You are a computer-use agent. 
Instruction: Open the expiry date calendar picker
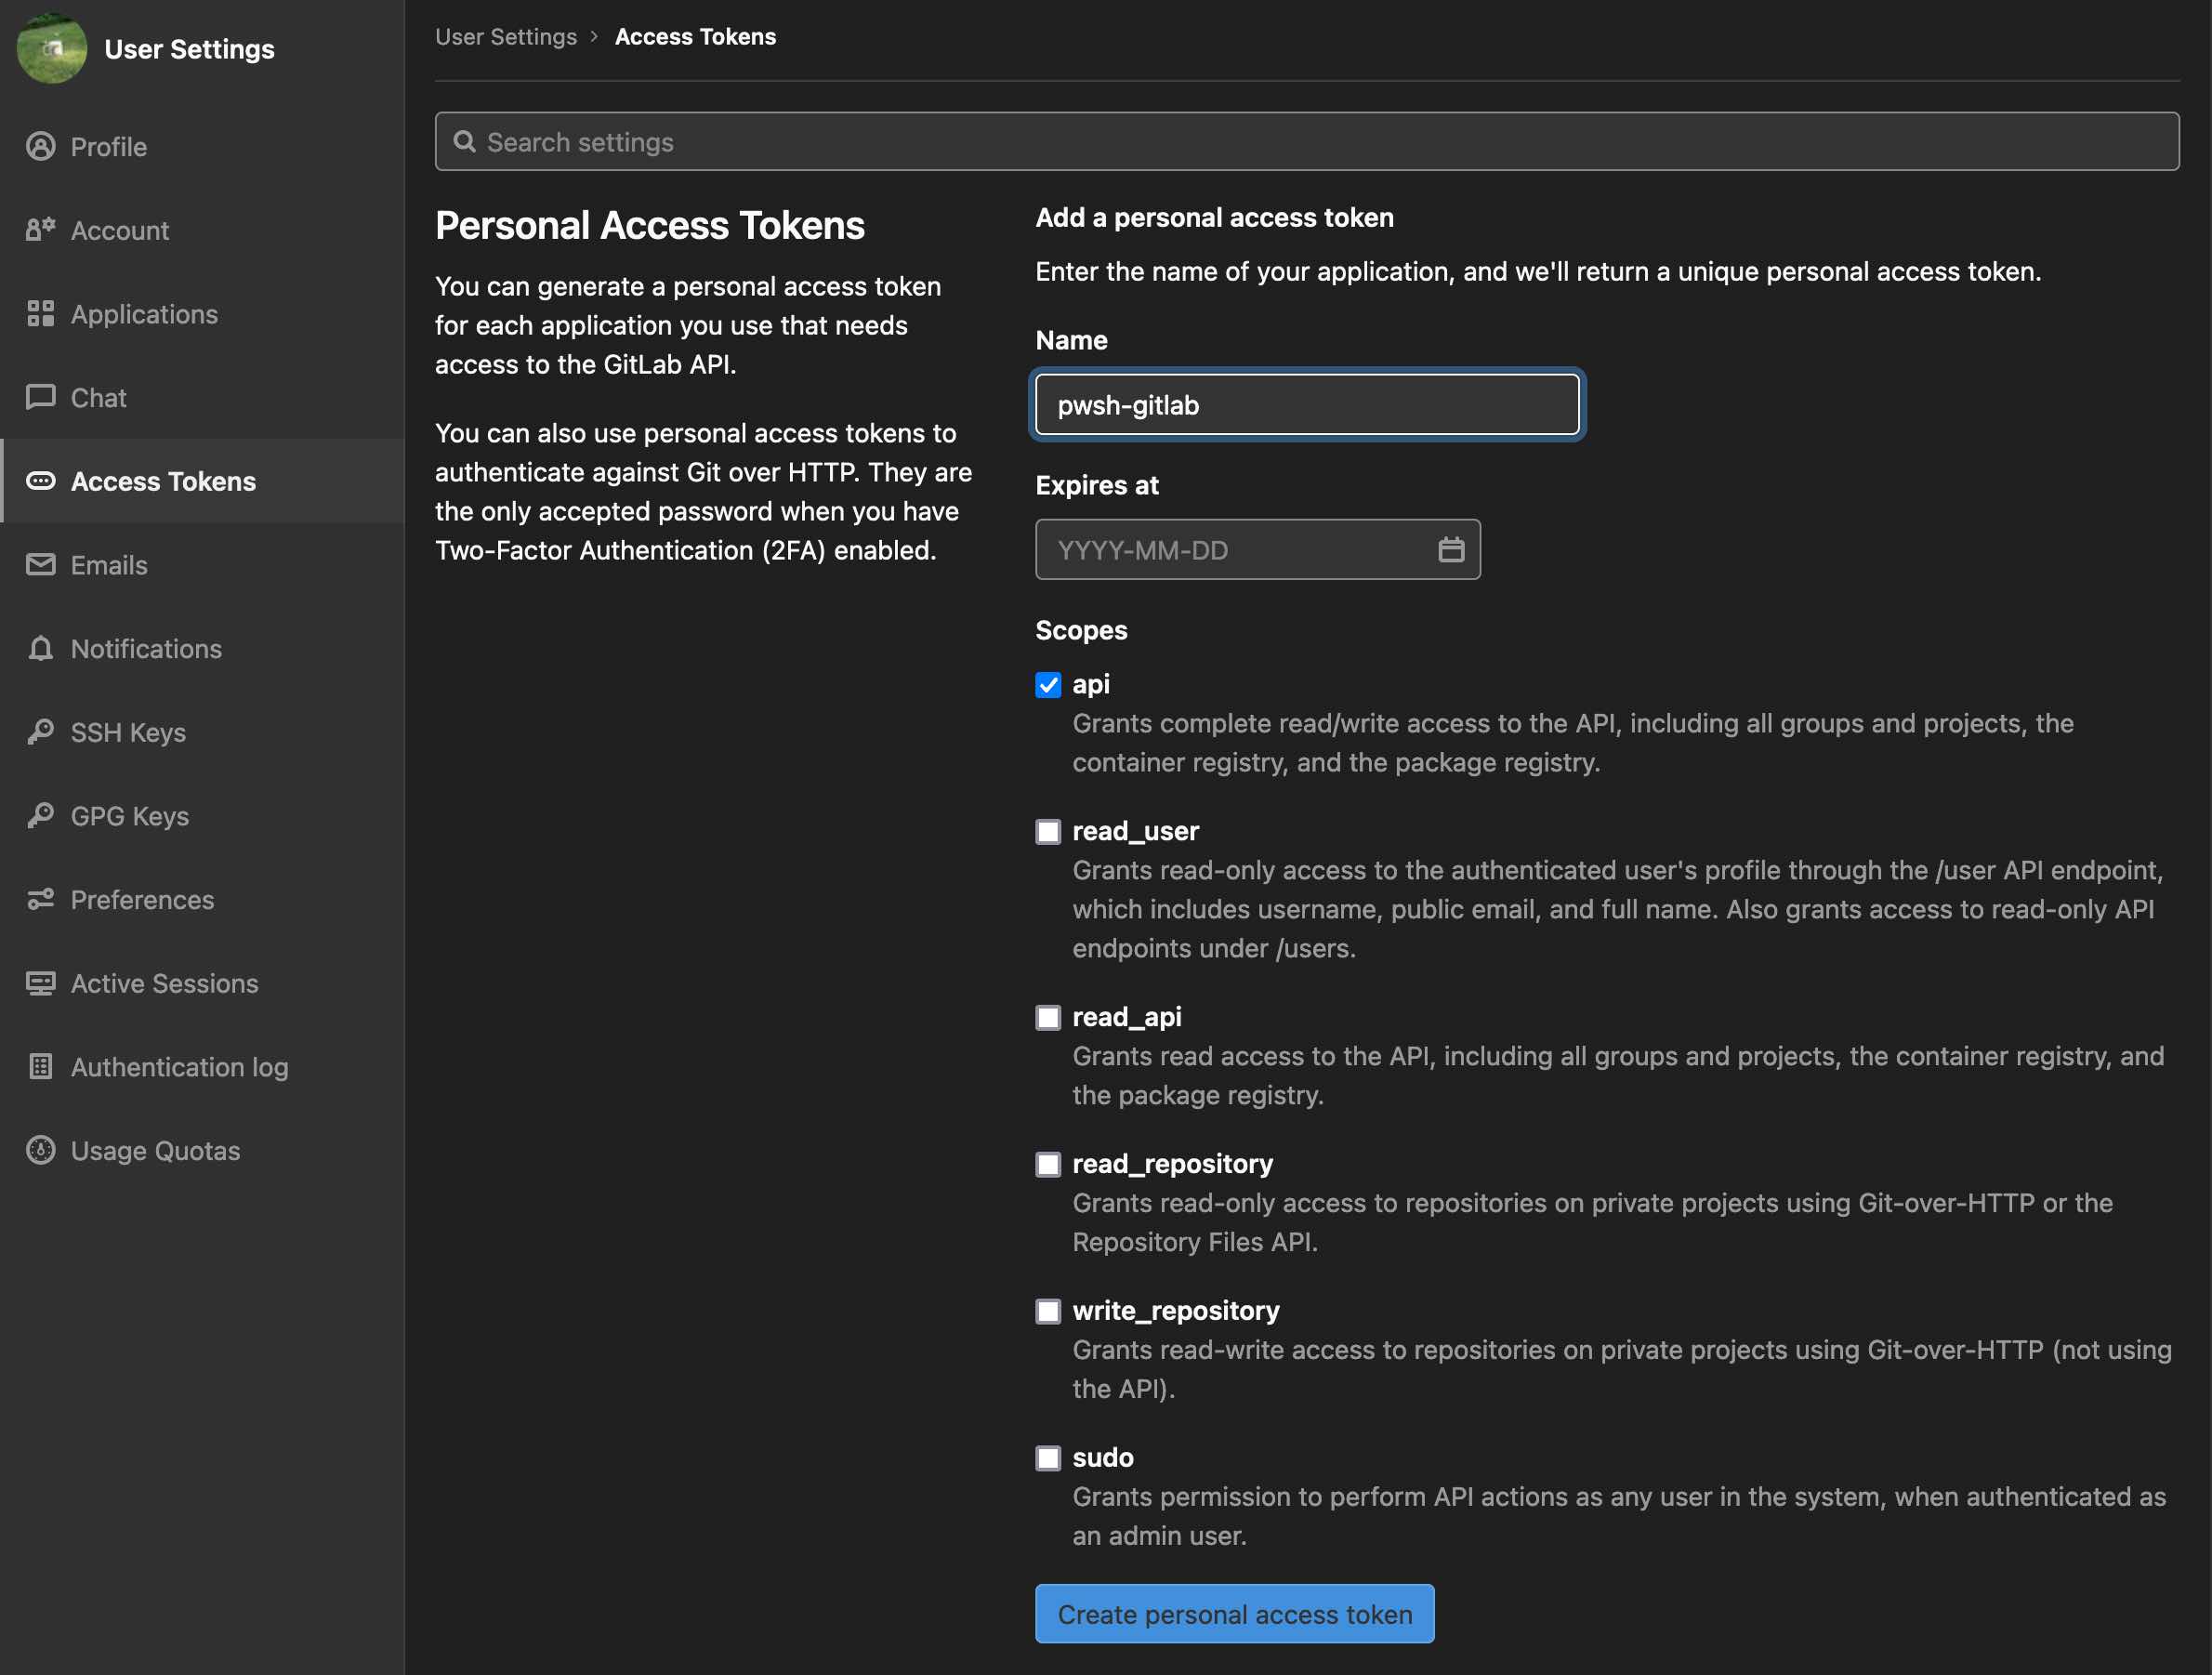coord(1450,549)
